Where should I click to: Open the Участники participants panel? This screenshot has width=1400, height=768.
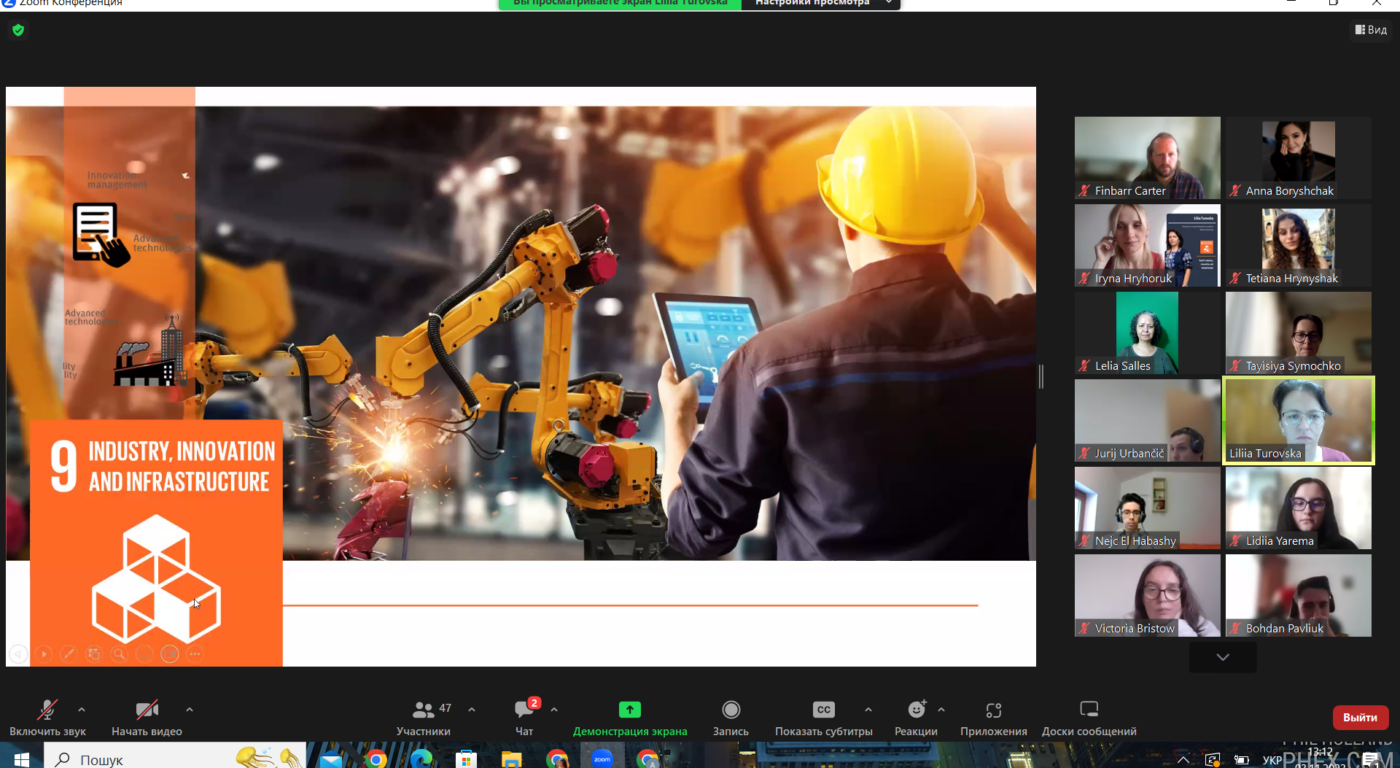coord(423,711)
